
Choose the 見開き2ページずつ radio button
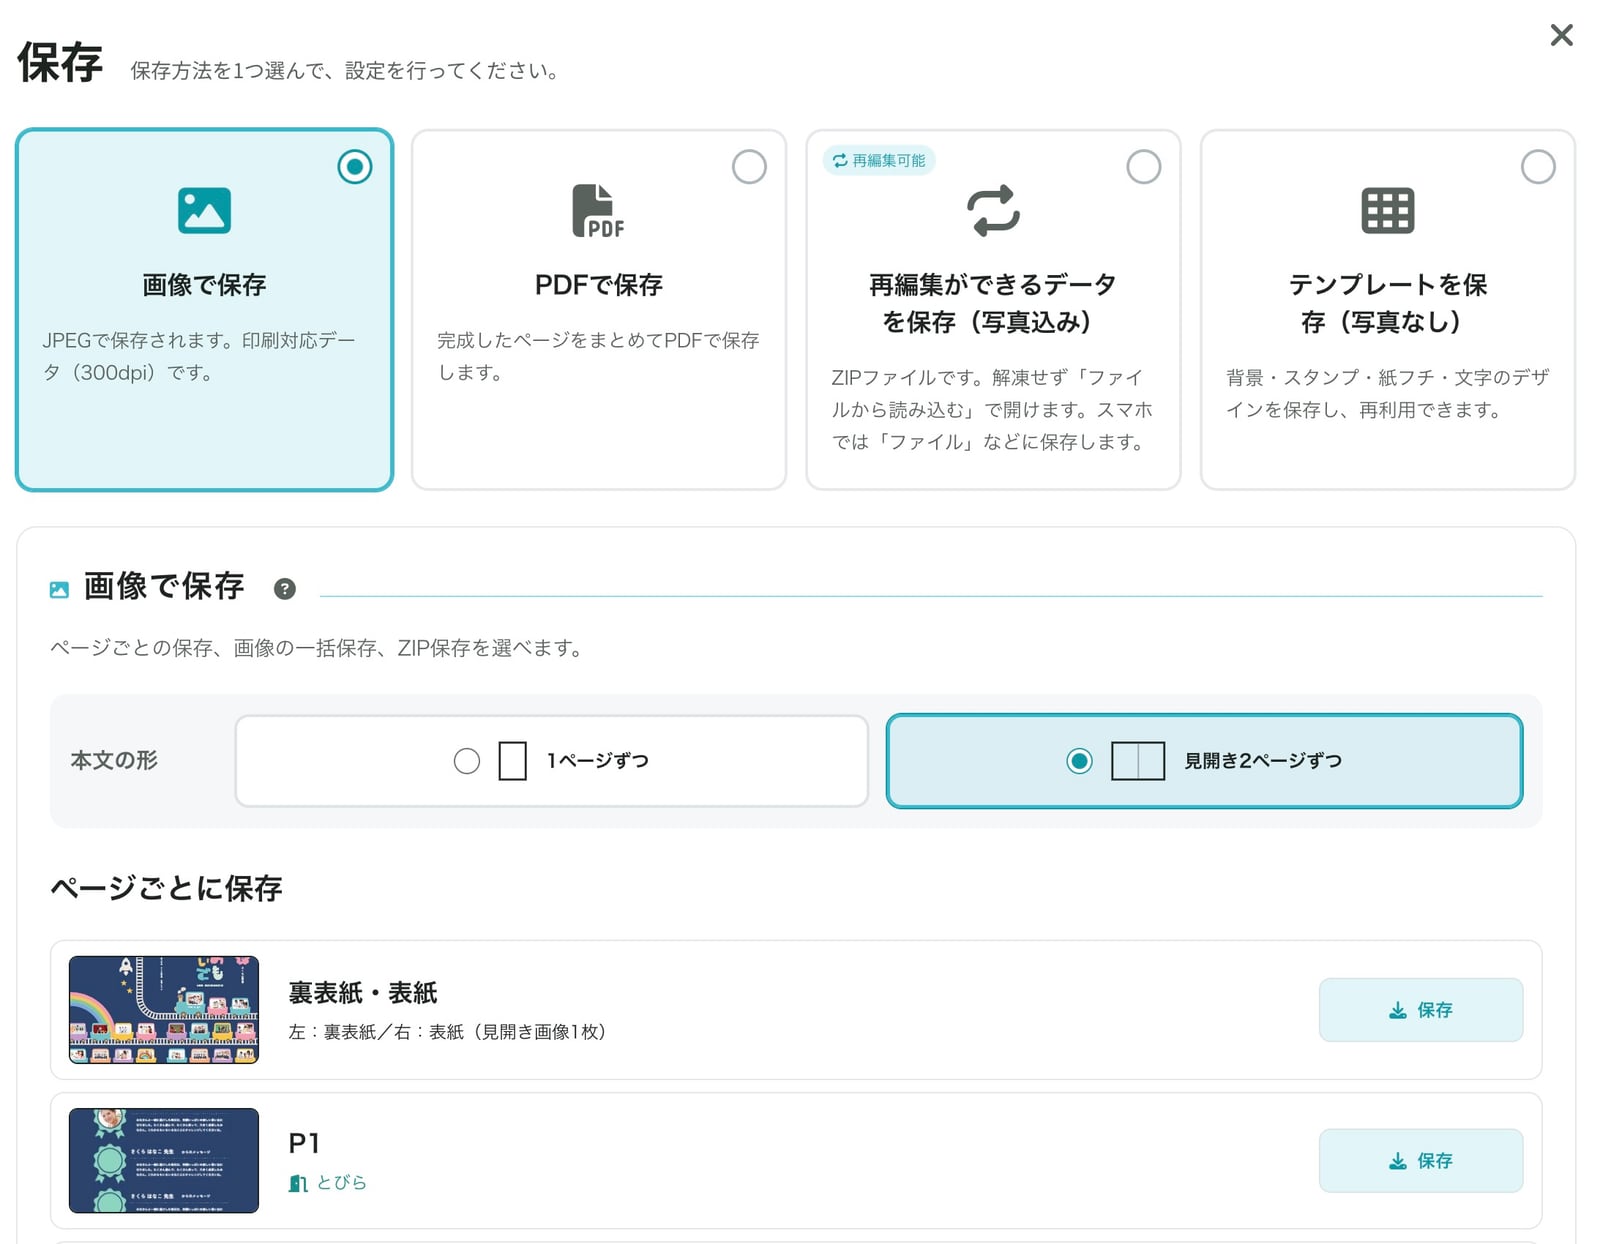click(1079, 761)
